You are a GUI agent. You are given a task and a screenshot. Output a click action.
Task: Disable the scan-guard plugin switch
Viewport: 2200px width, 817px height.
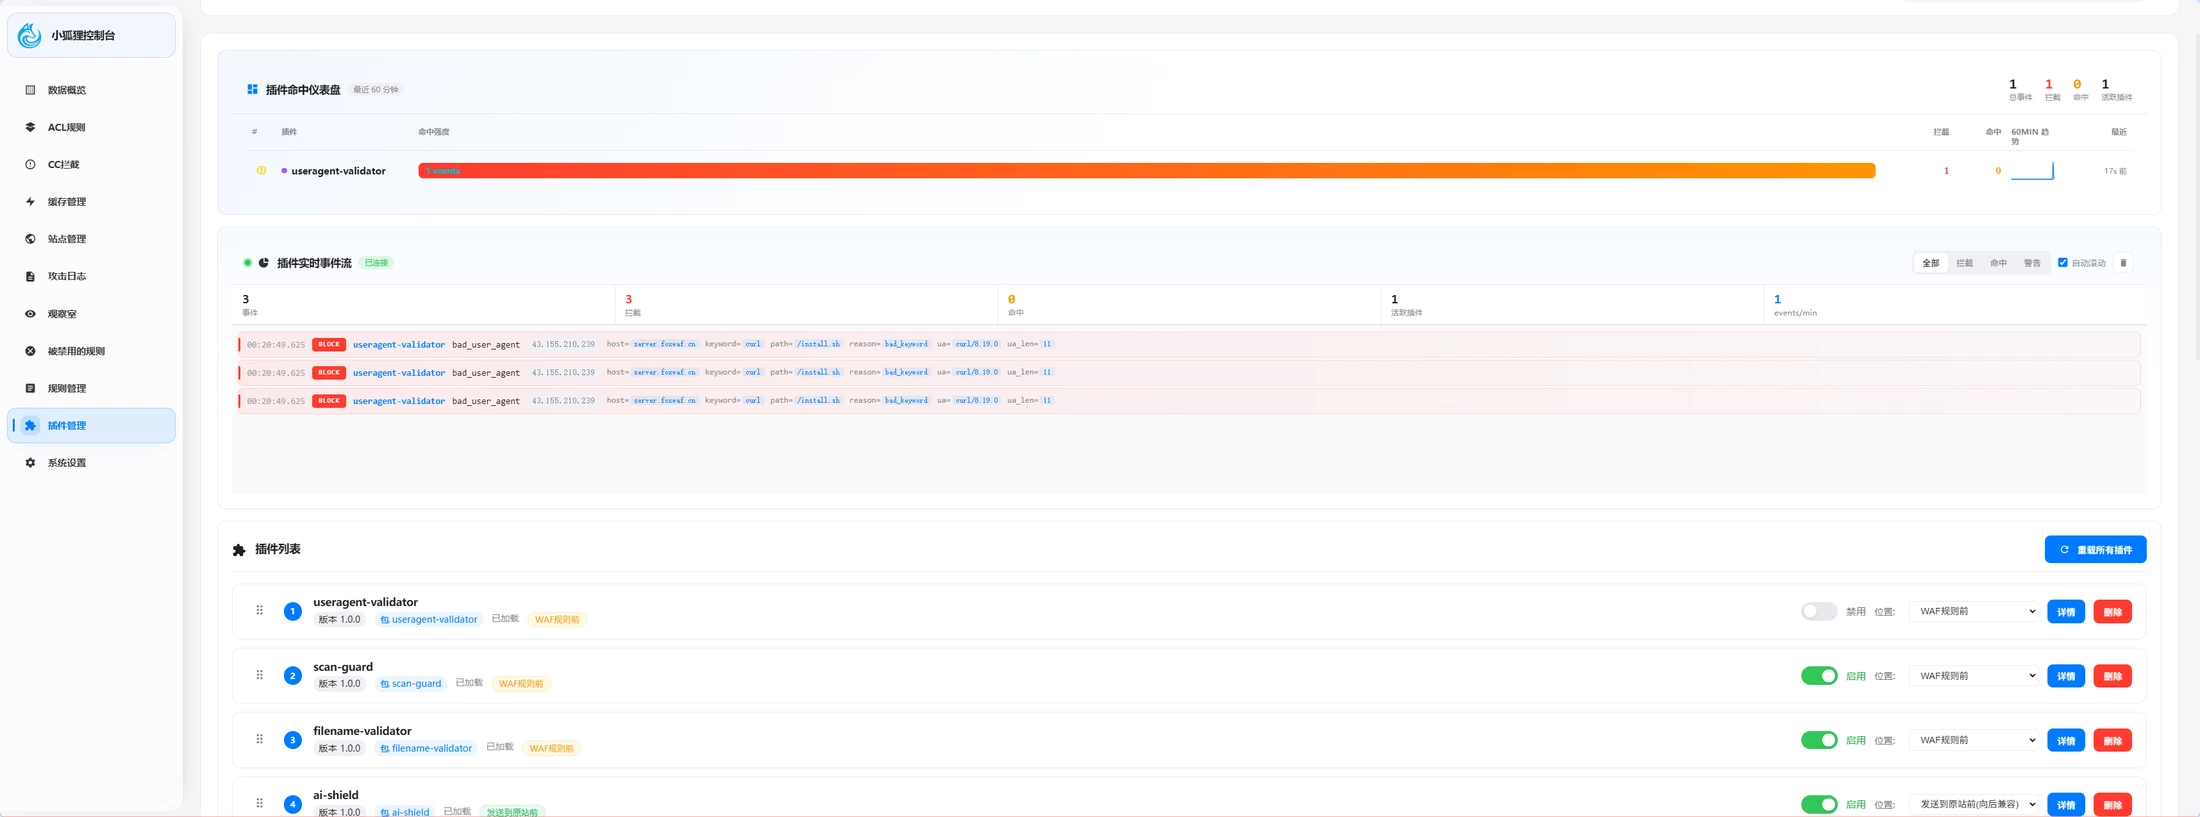(x=1819, y=676)
